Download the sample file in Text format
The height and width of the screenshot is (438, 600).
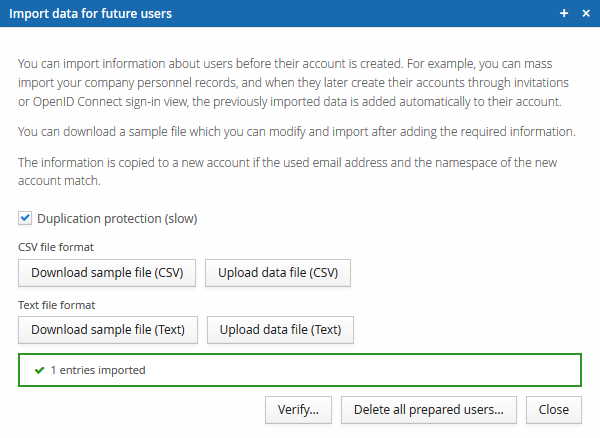[x=108, y=329]
